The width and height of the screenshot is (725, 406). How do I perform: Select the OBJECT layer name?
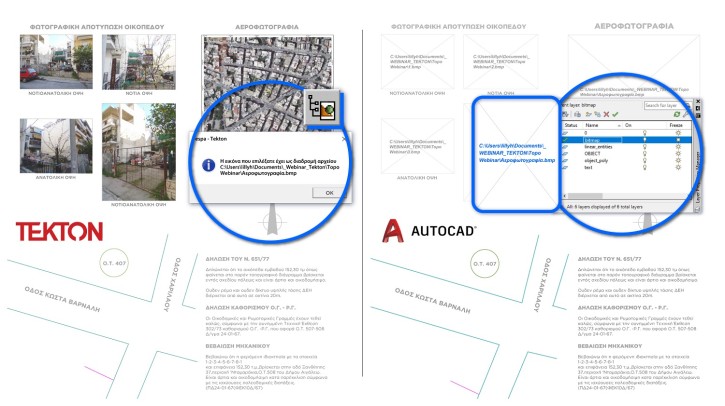coord(592,154)
